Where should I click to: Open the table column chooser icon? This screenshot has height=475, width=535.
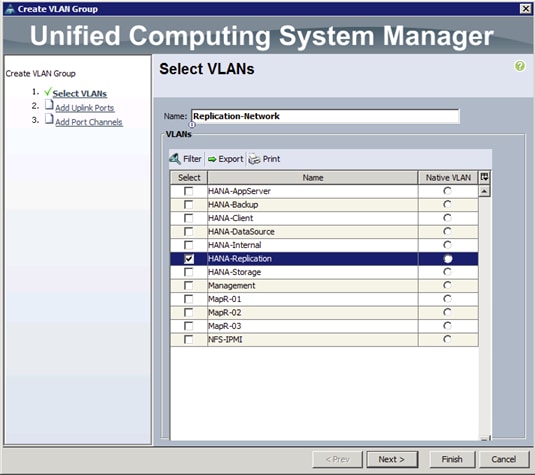tap(484, 177)
